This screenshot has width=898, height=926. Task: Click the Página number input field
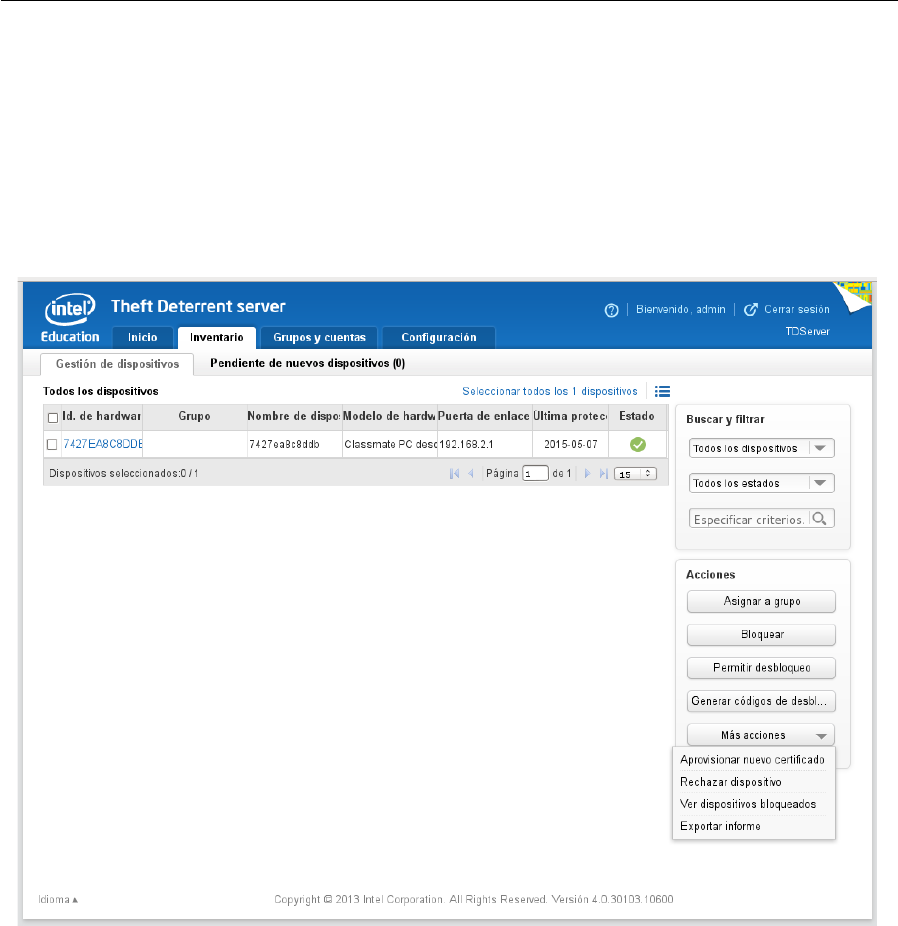(x=535, y=474)
